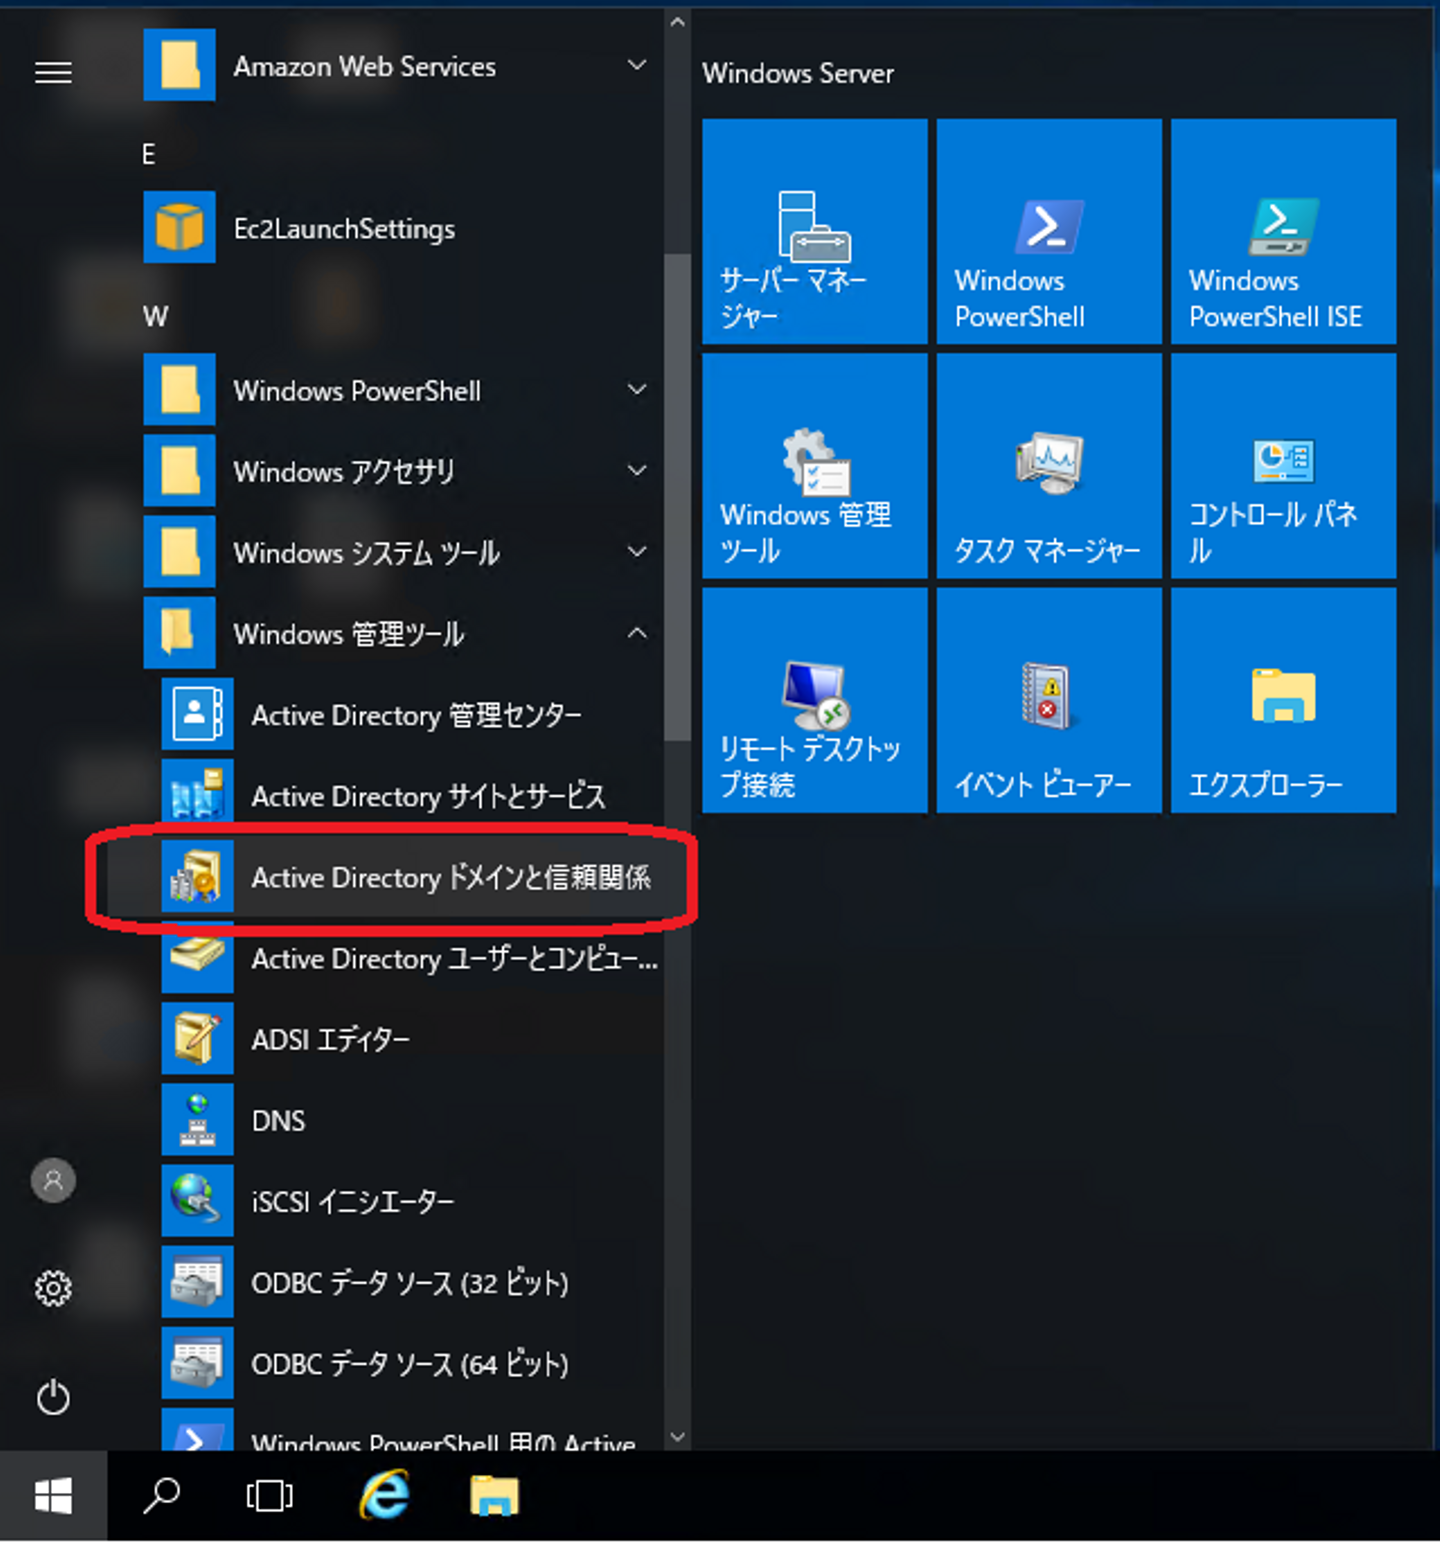The width and height of the screenshot is (1440, 1546).
Task: Click the Windows Server group title
Action: coord(798,74)
